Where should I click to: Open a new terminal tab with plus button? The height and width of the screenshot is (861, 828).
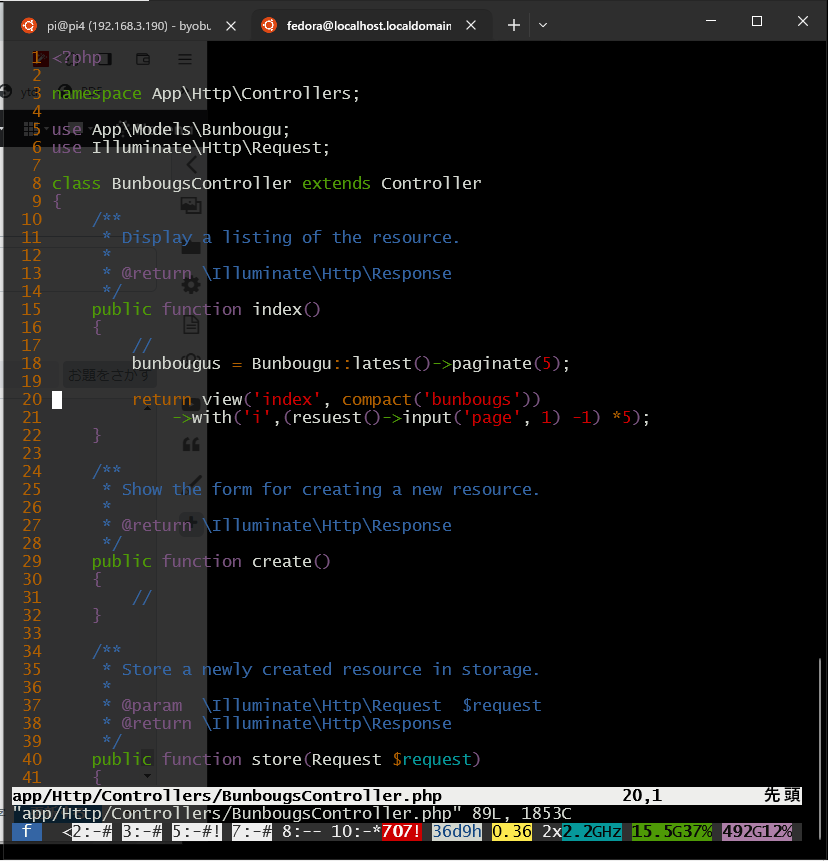tap(514, 25)
